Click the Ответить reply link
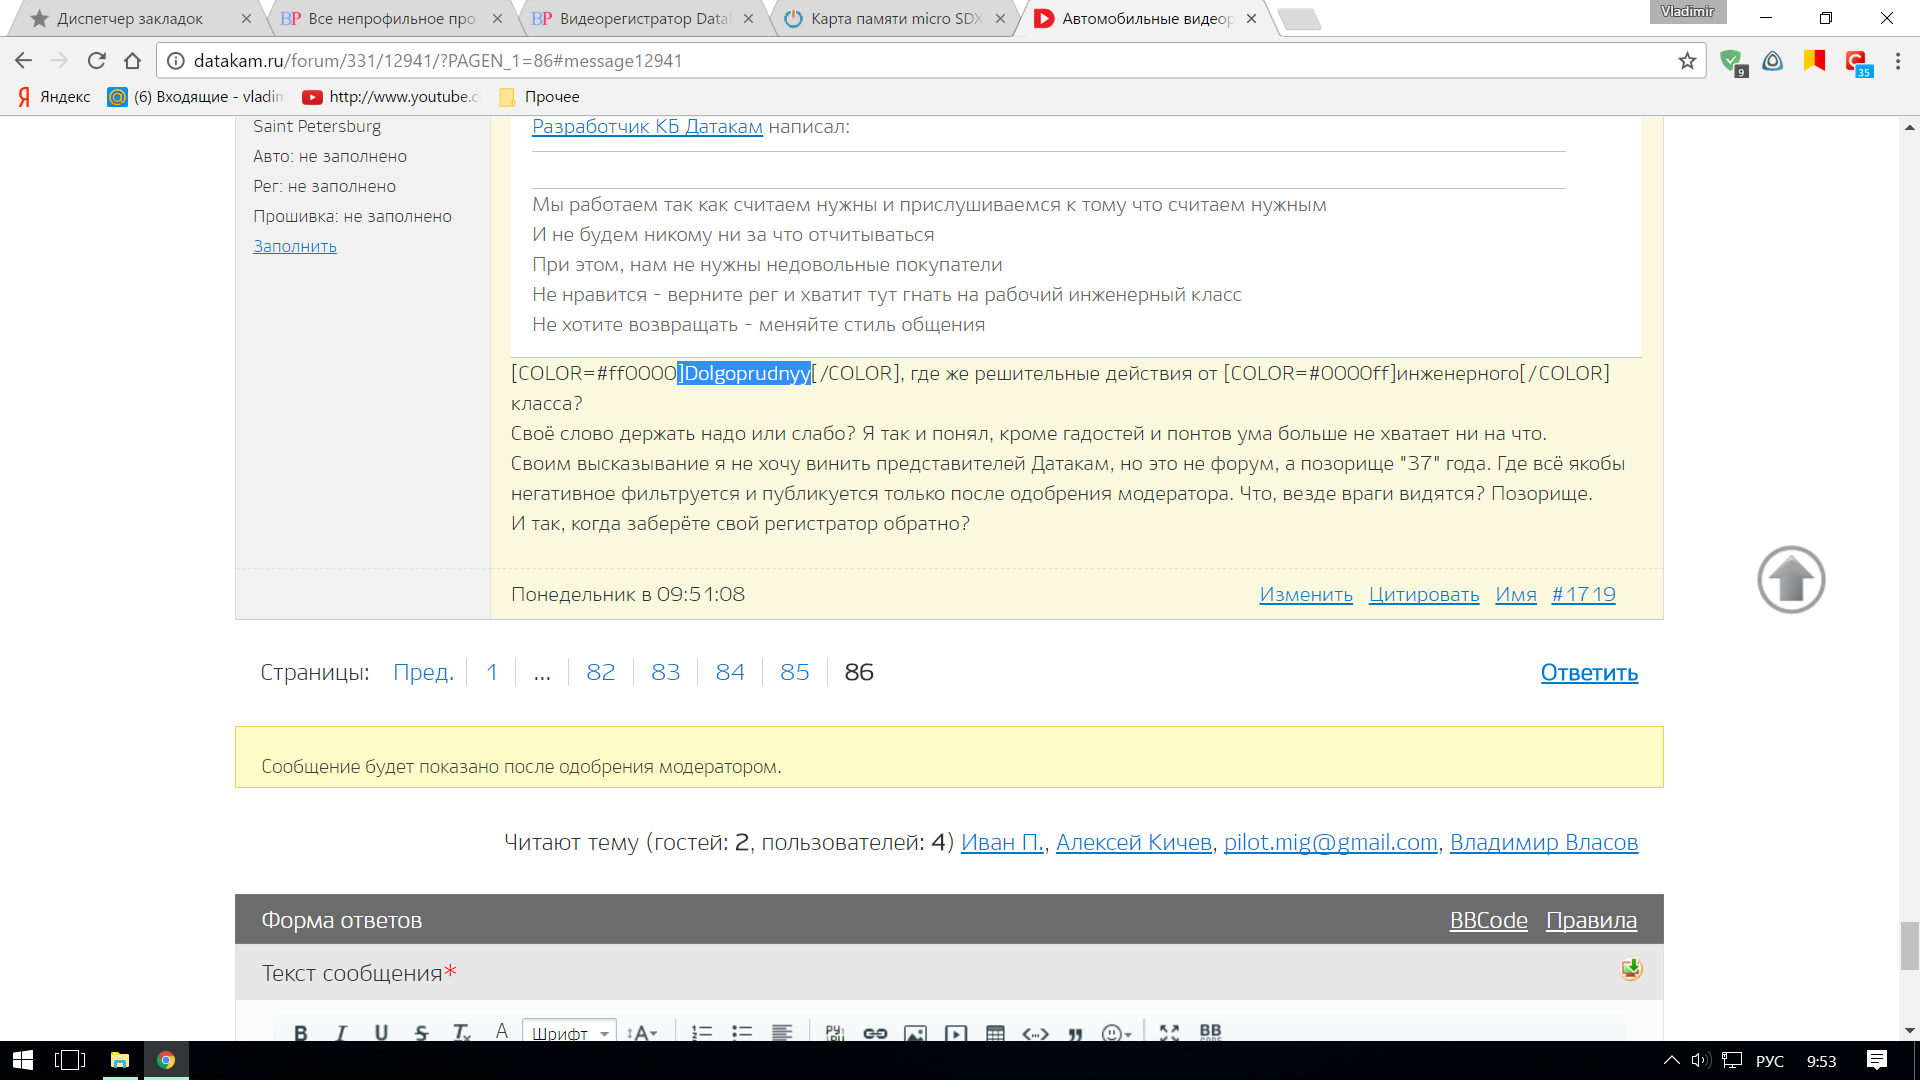 click(x=1588, y=673)
